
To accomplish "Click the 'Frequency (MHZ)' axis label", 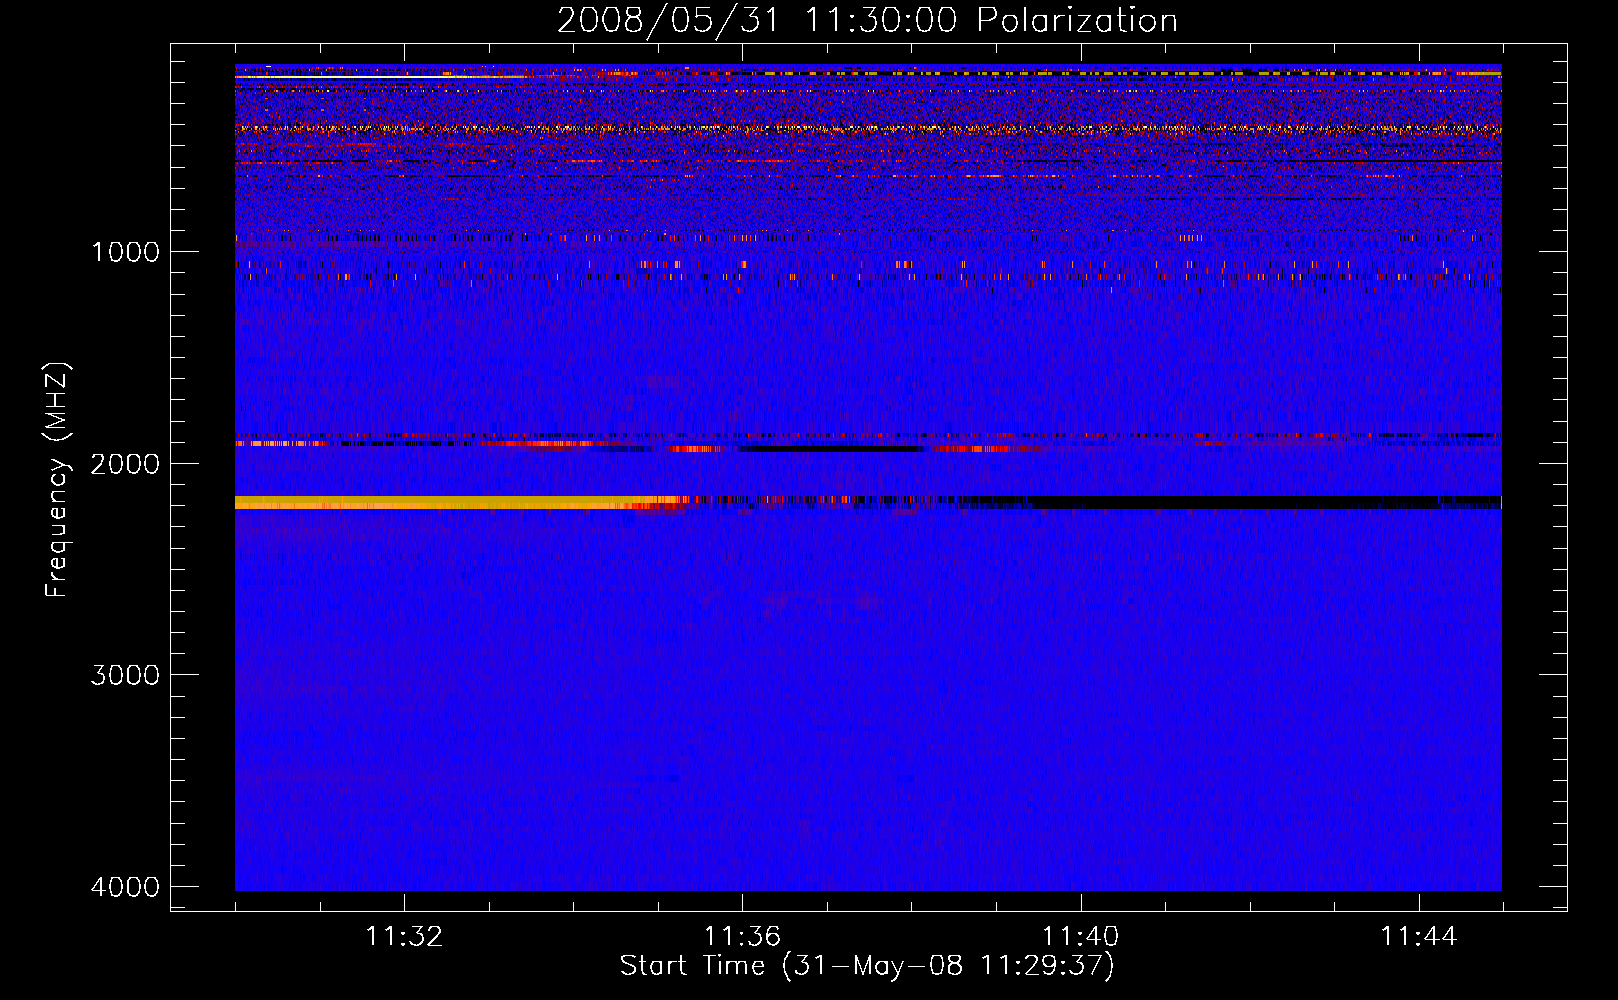I will tap(57, 479).
